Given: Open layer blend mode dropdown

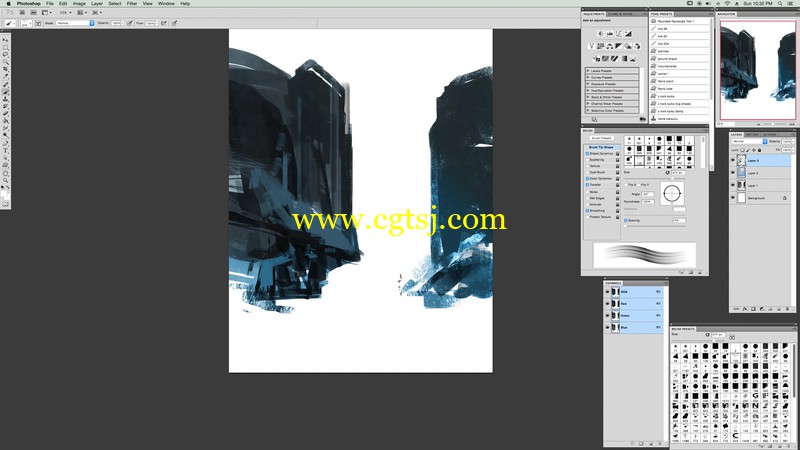Looking at the screenshot, I should point(749,141).
